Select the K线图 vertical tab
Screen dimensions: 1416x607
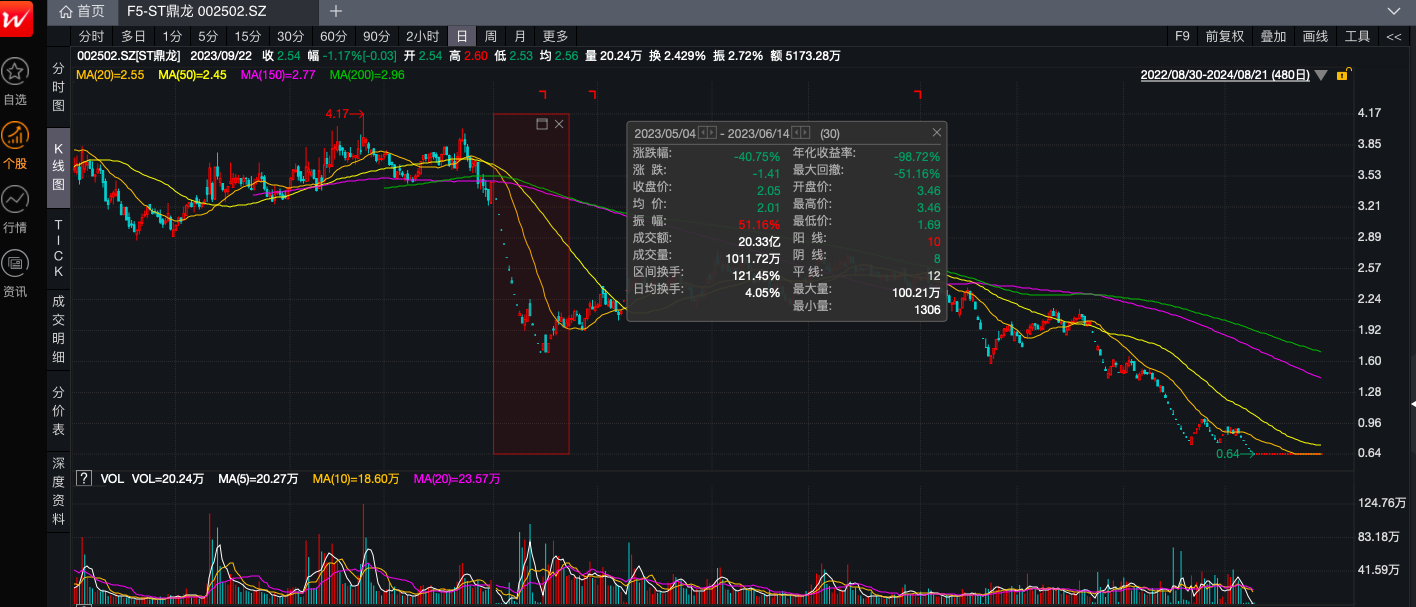tap(58, 169)
